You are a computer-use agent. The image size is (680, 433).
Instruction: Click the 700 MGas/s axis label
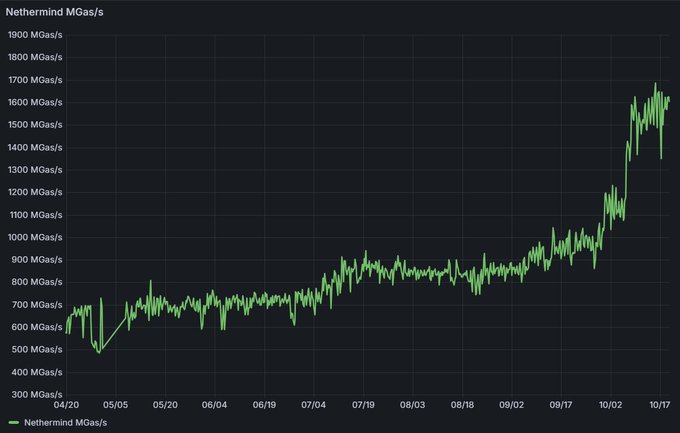click(37, 305)
